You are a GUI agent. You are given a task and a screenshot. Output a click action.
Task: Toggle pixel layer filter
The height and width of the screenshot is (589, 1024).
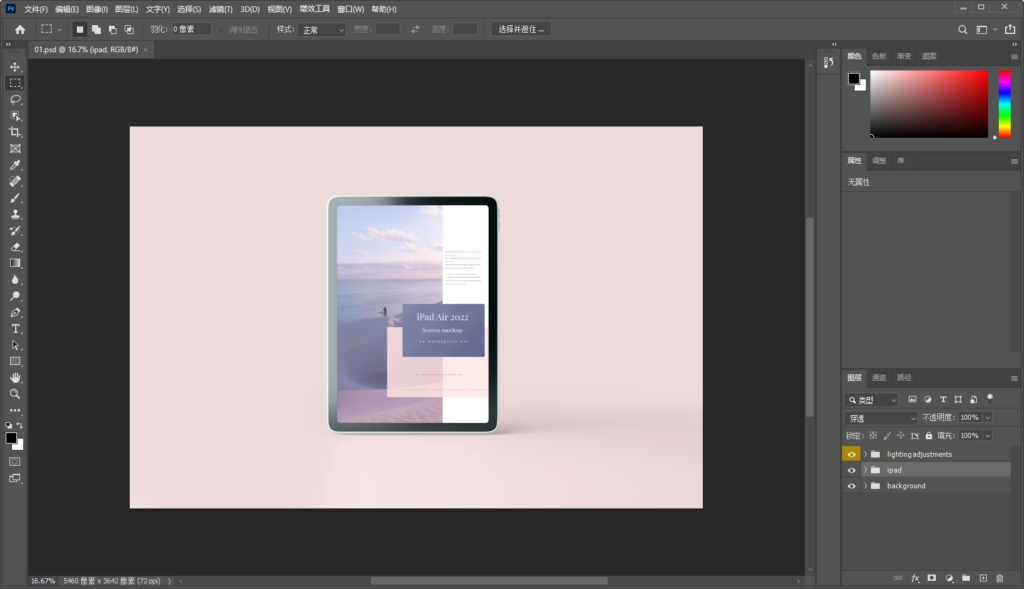click(912, 399)
